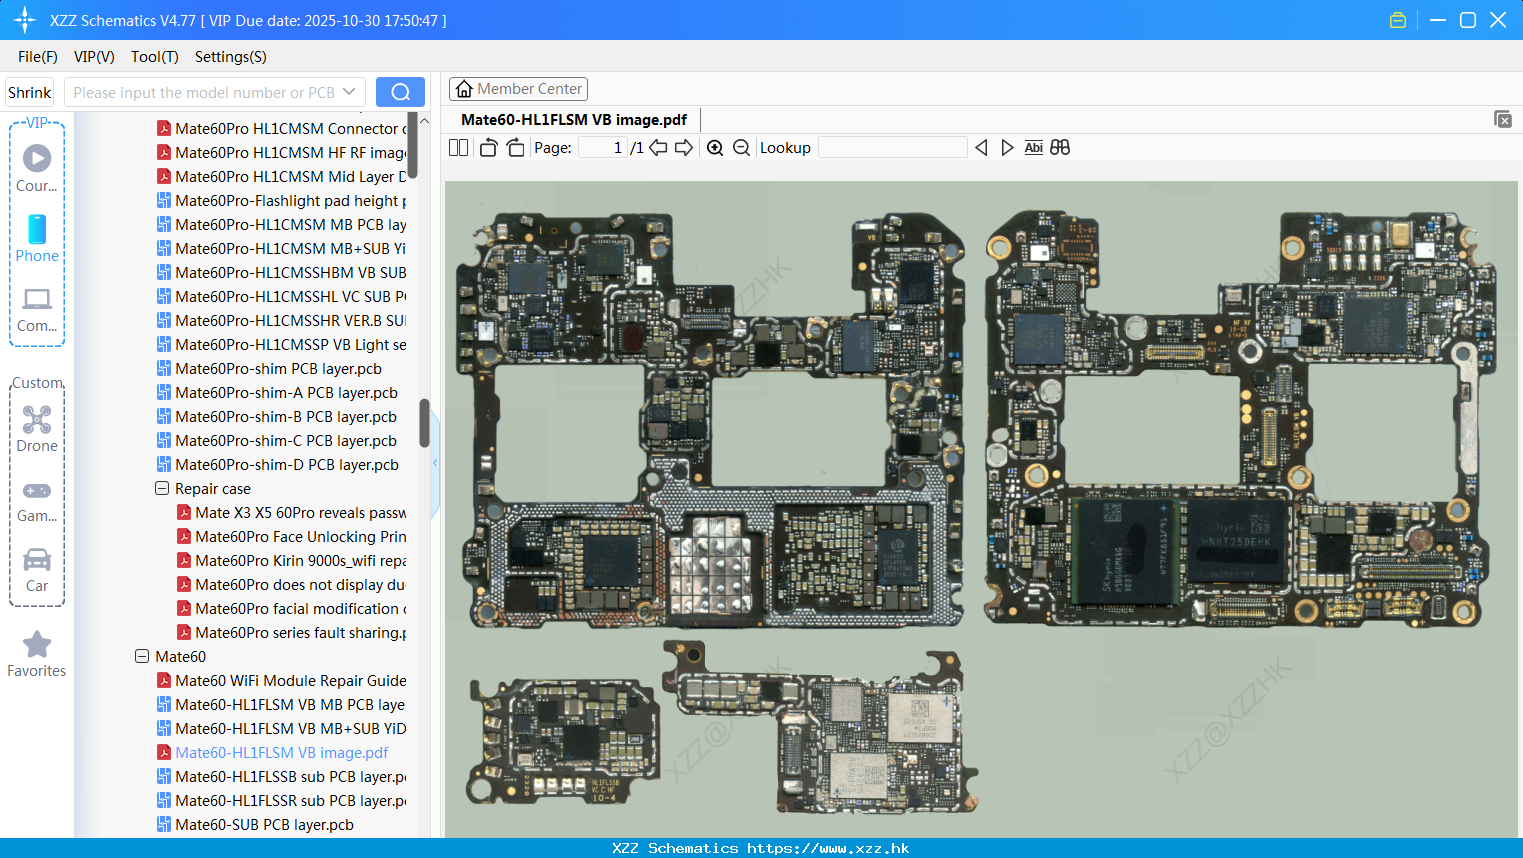The image size is (1523, 858).
Task: Open Mate60-HL1FLSM VB MB PCB layer
Action: [281, 704]
